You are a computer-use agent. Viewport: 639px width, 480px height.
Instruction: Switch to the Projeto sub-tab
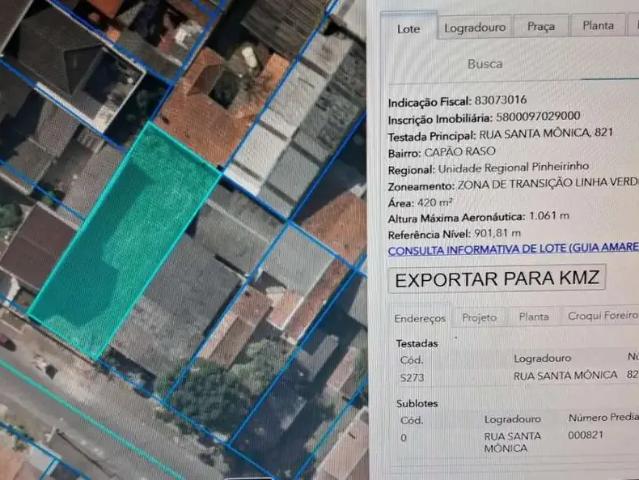pyautogui.click(x=479, y=317)
